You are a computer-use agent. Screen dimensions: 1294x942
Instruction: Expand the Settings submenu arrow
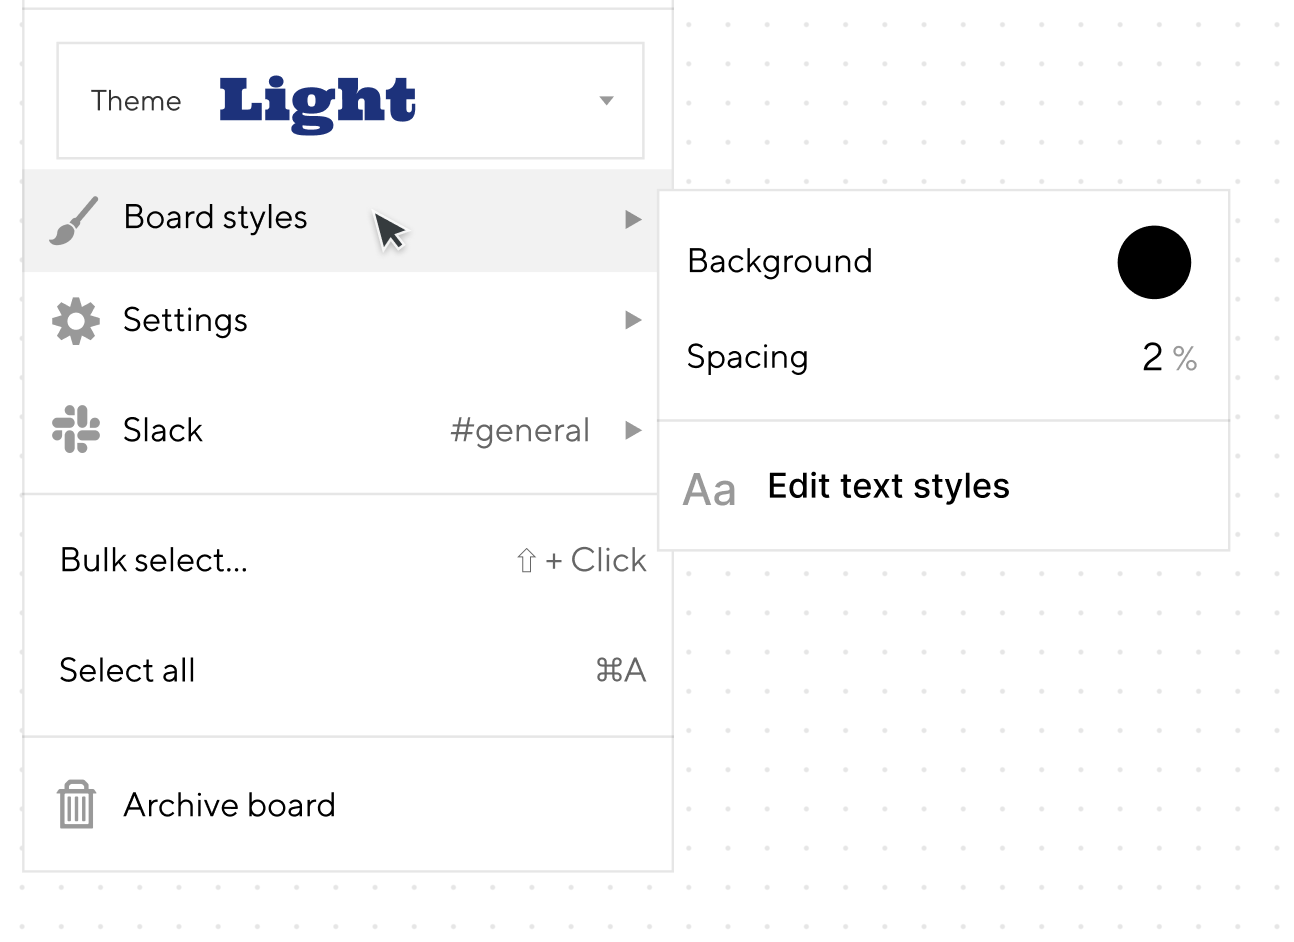pyautogui.click(x=633, y=320)
